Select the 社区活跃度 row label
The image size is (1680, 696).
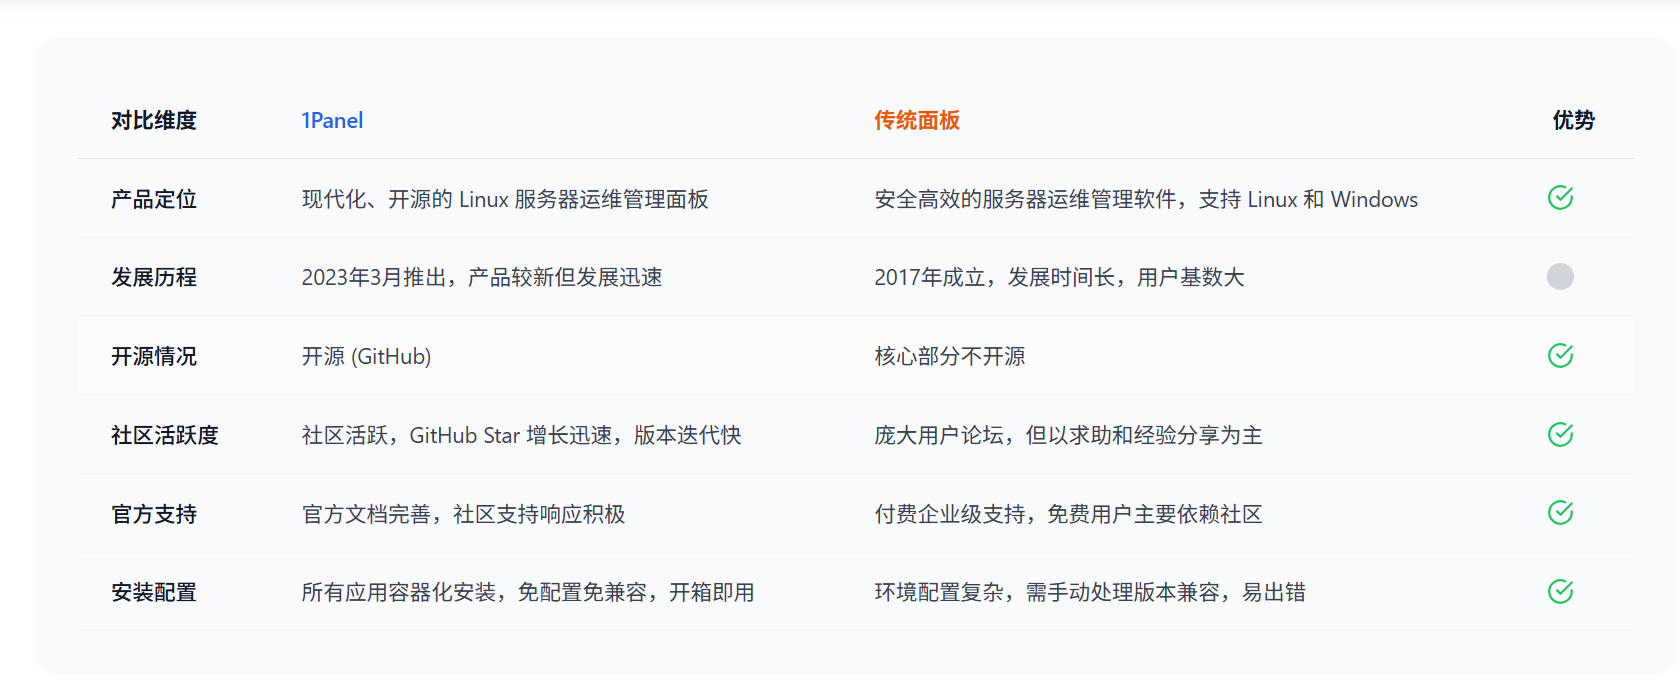pos(165,435)
